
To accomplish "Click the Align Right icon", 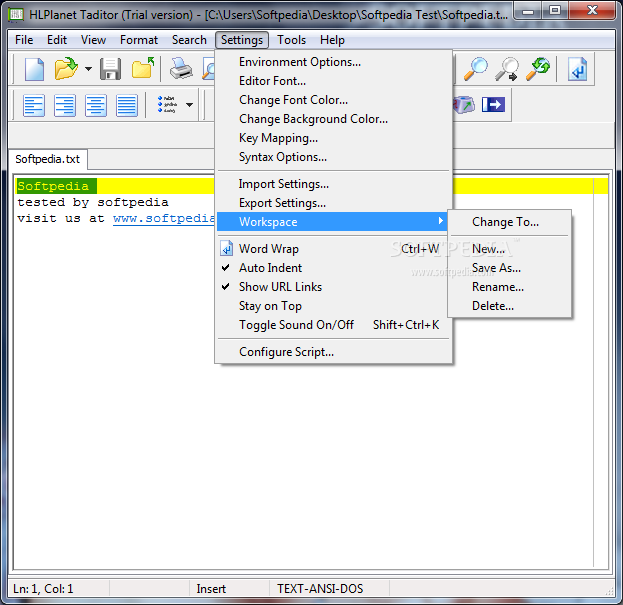I will 65,105.
